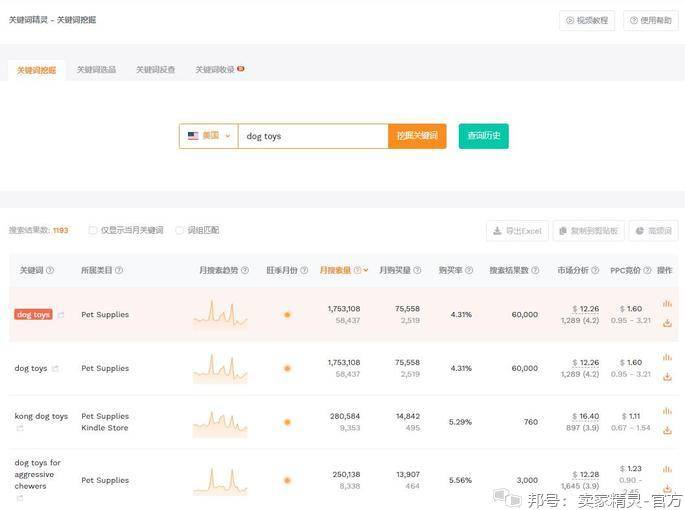Click chart icon in second dog toys row
685x510 pixels.
click(x=667, y=357)
